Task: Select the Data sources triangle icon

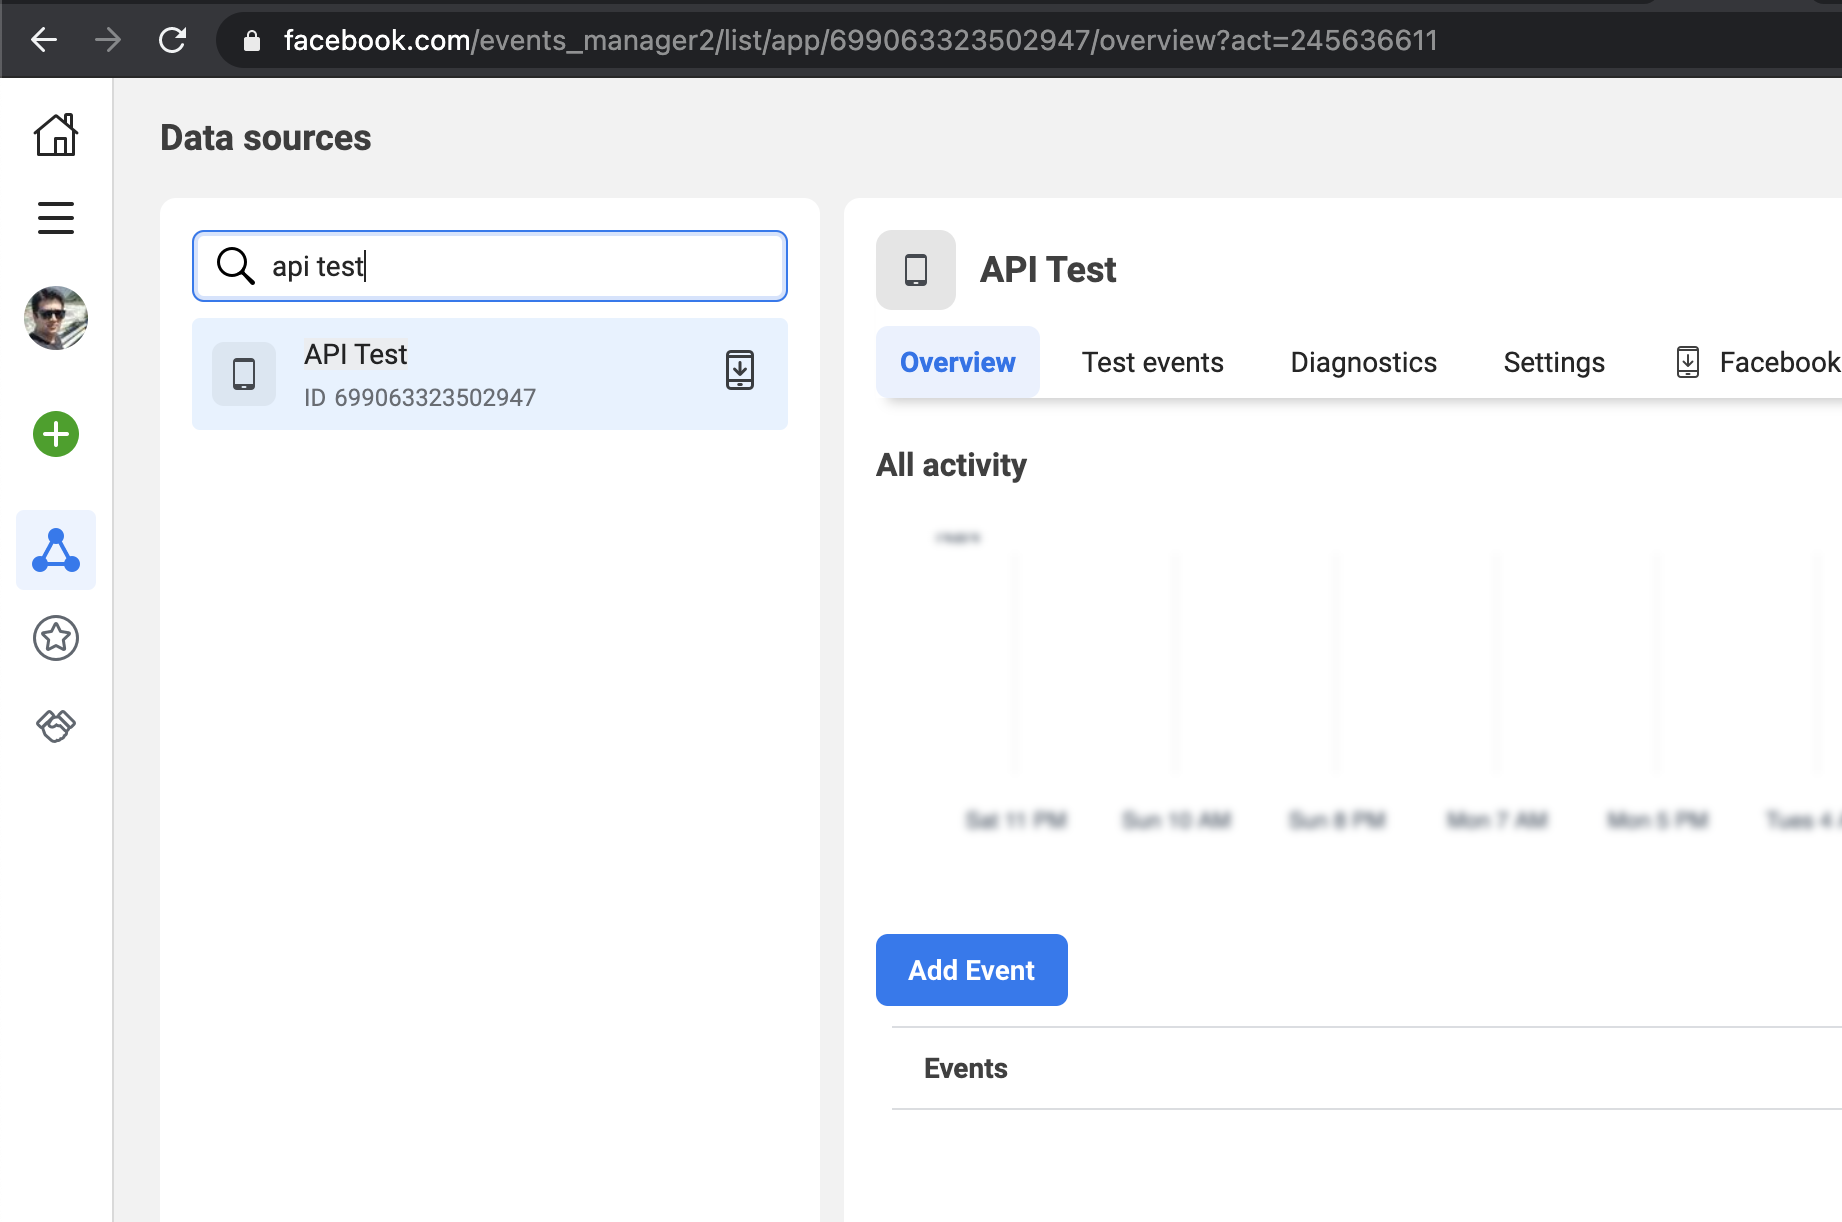Action: (x=56, y=550)
